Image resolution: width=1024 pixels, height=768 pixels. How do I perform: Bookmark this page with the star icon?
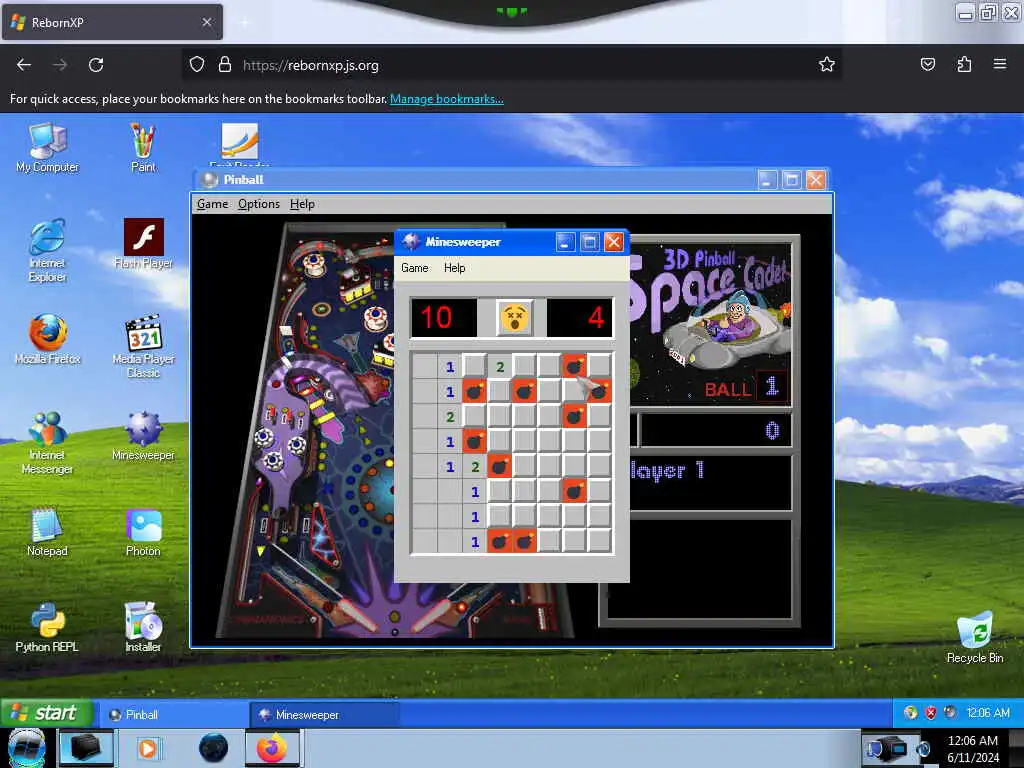827,64
